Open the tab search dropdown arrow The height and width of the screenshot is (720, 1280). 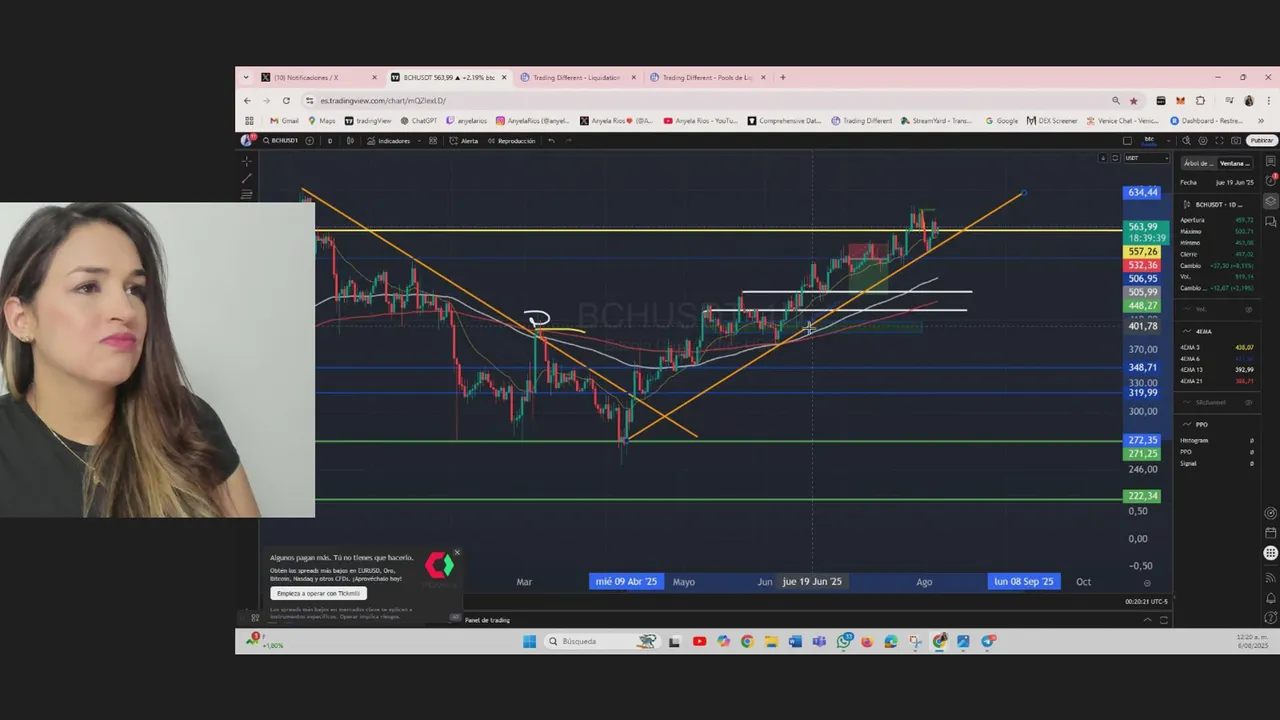pyautogui.click(x=246, y=77)
